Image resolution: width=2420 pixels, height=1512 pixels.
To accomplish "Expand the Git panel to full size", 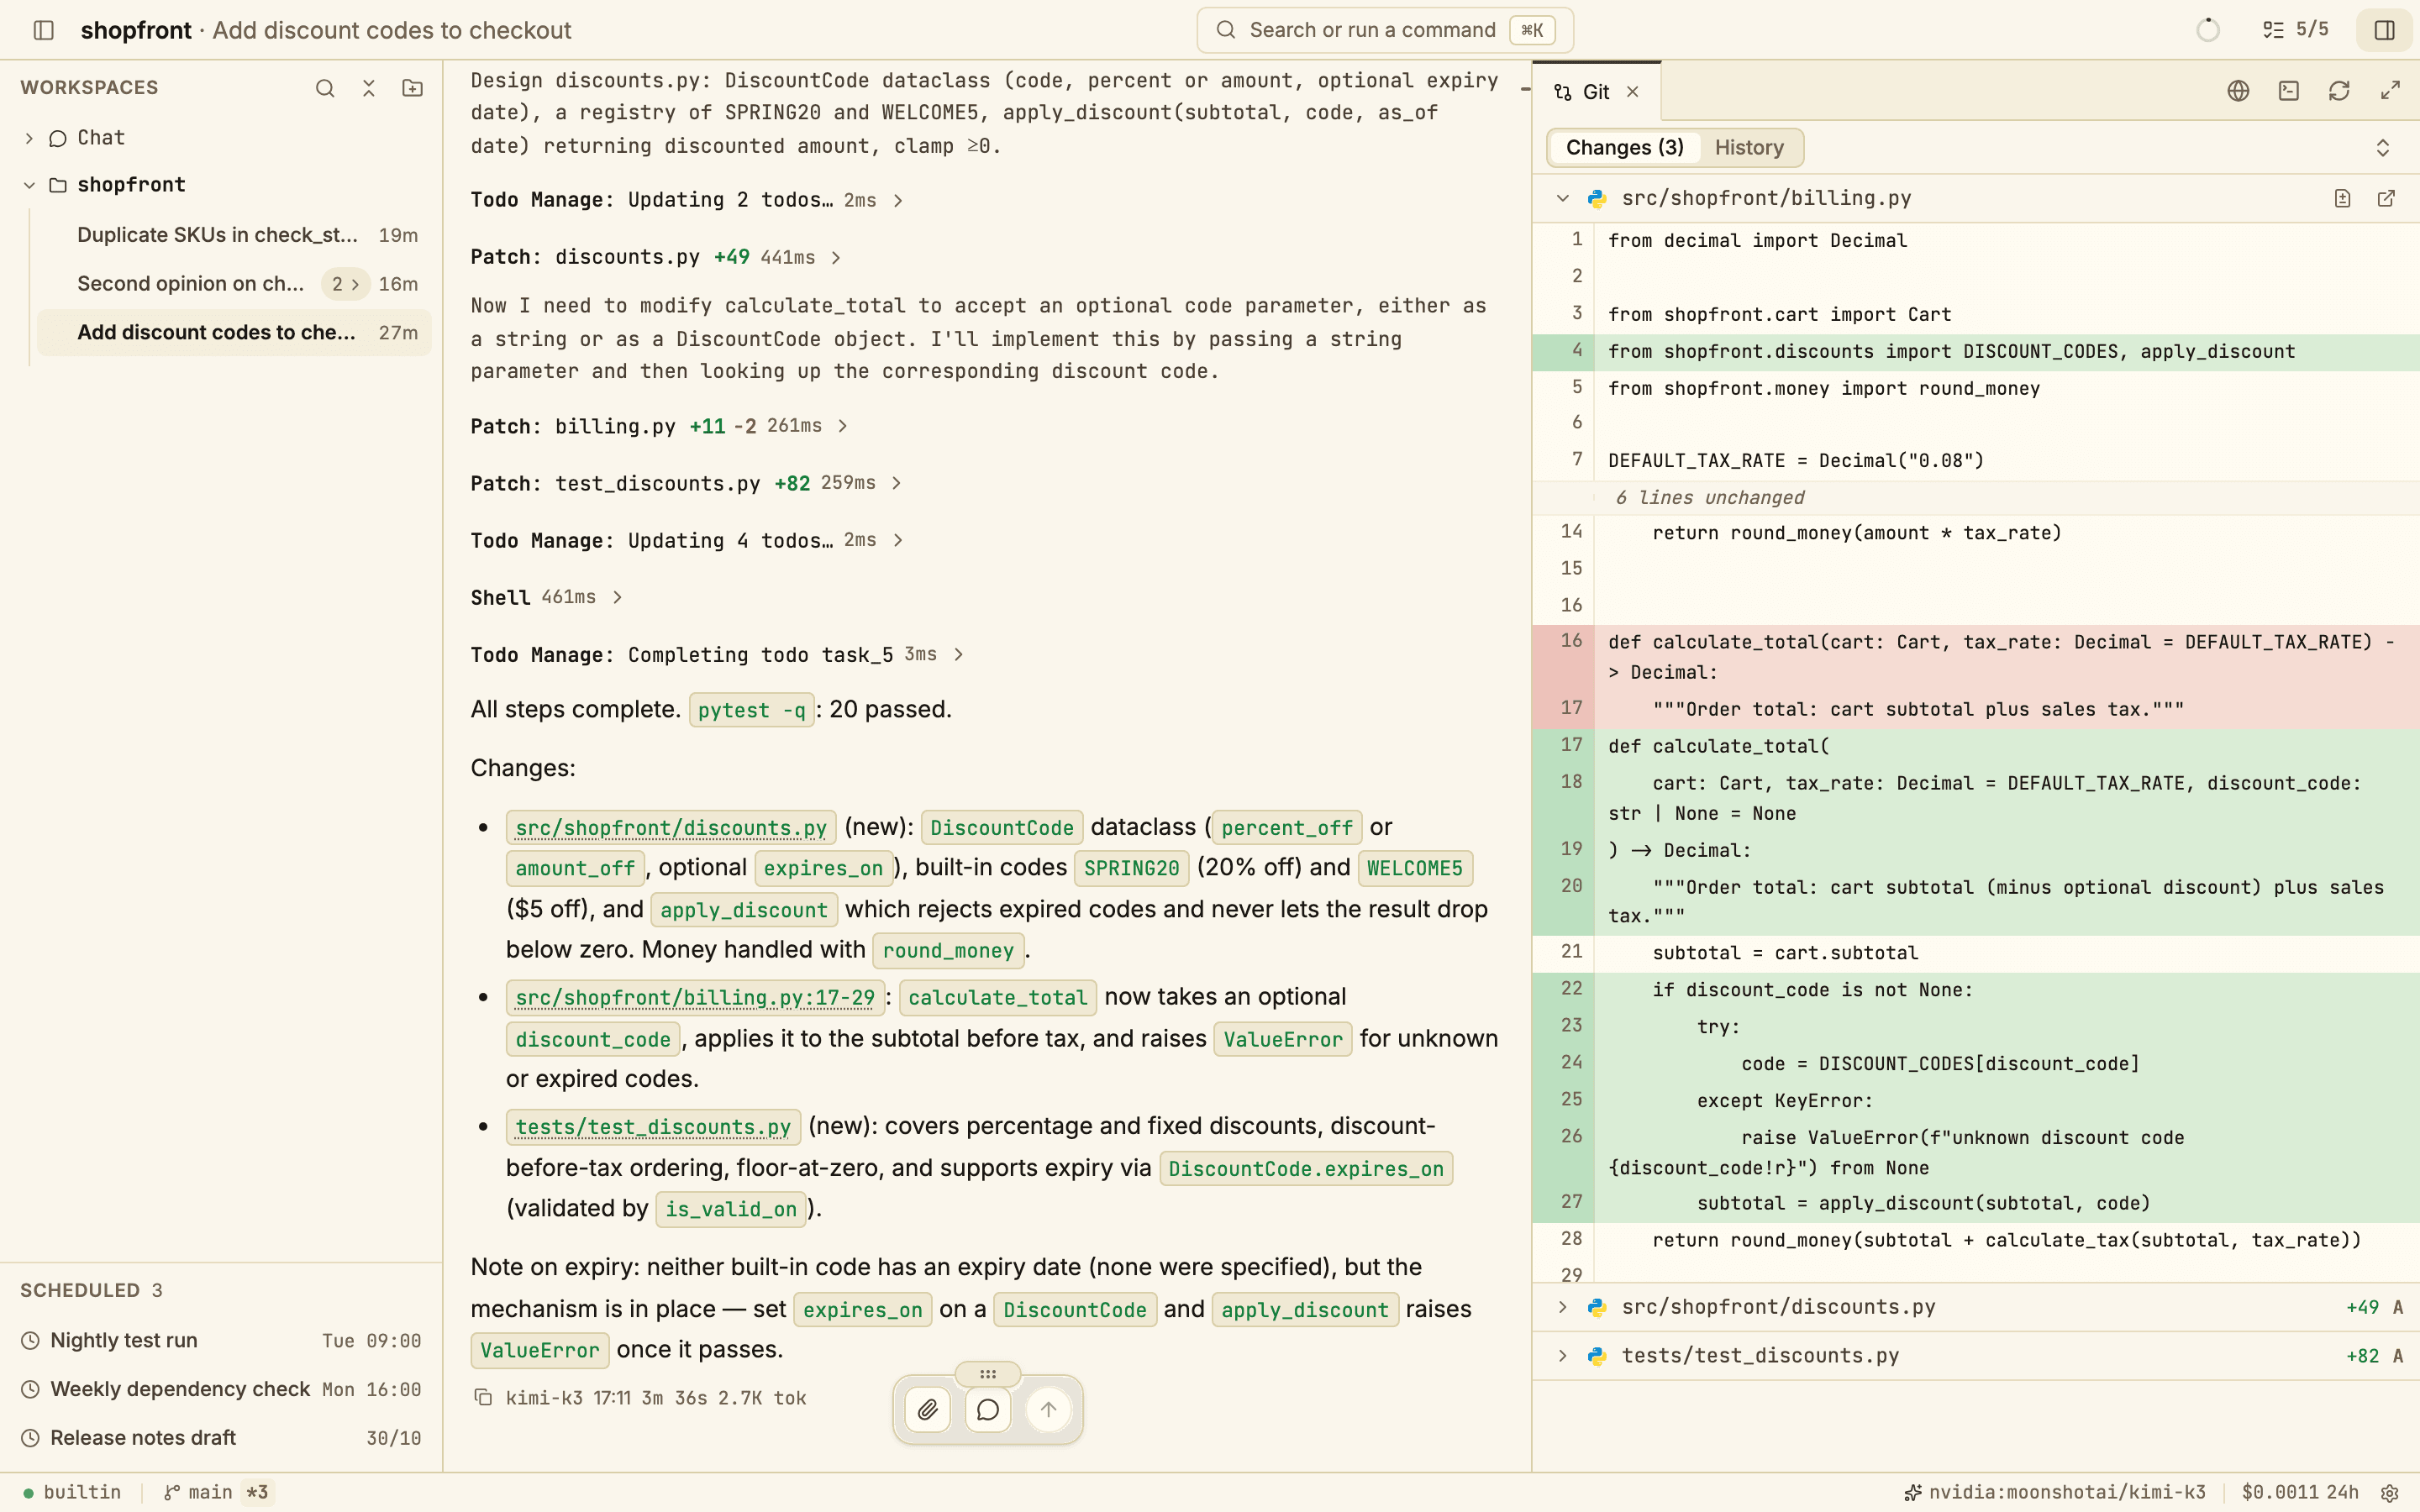I will 2390,91.
